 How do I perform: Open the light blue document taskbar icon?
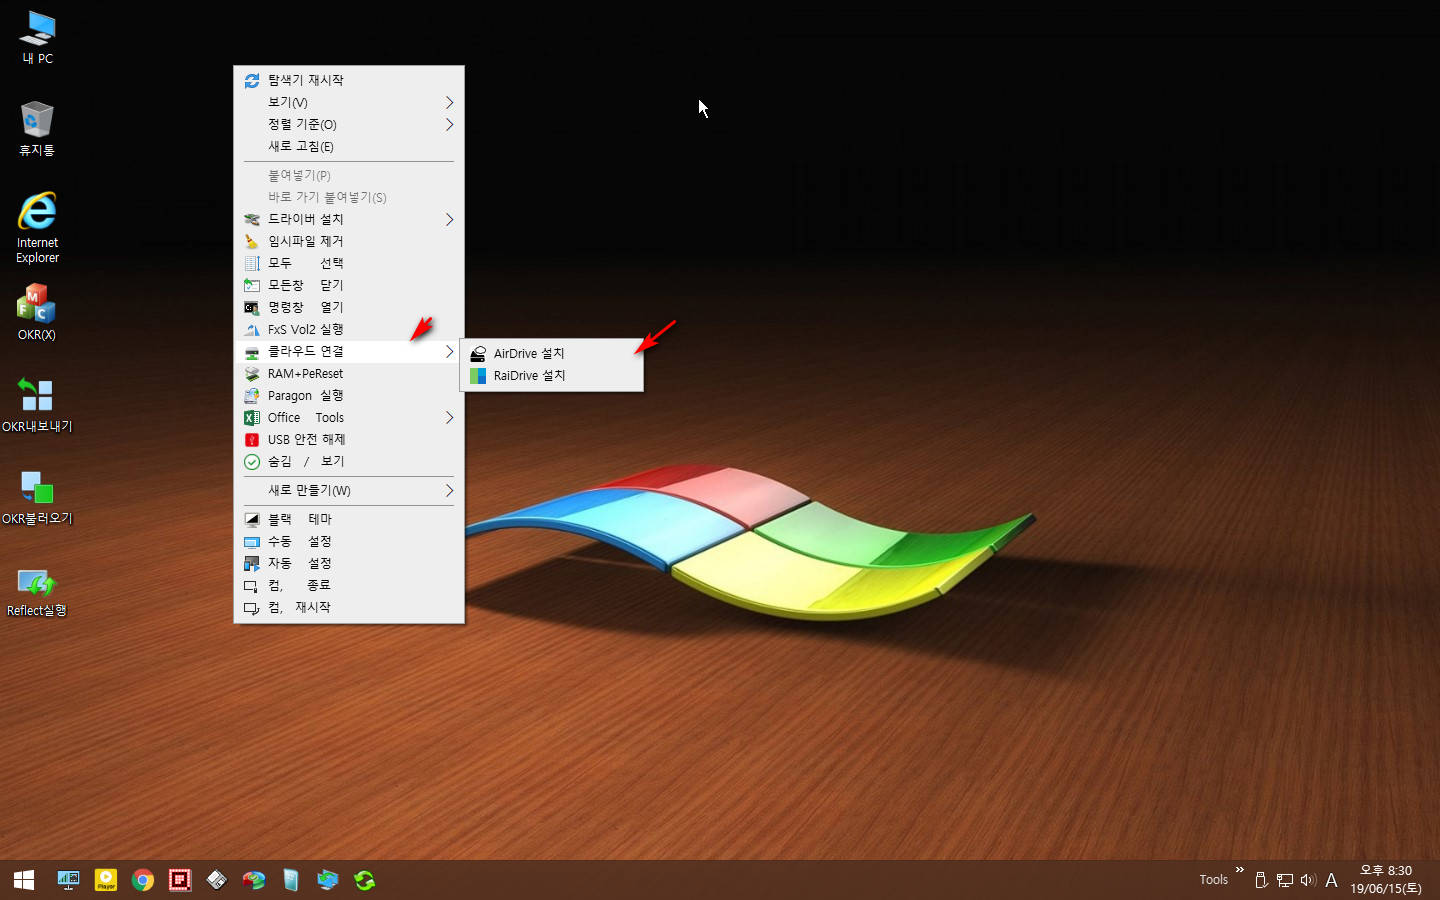click(x=291, y=880)
